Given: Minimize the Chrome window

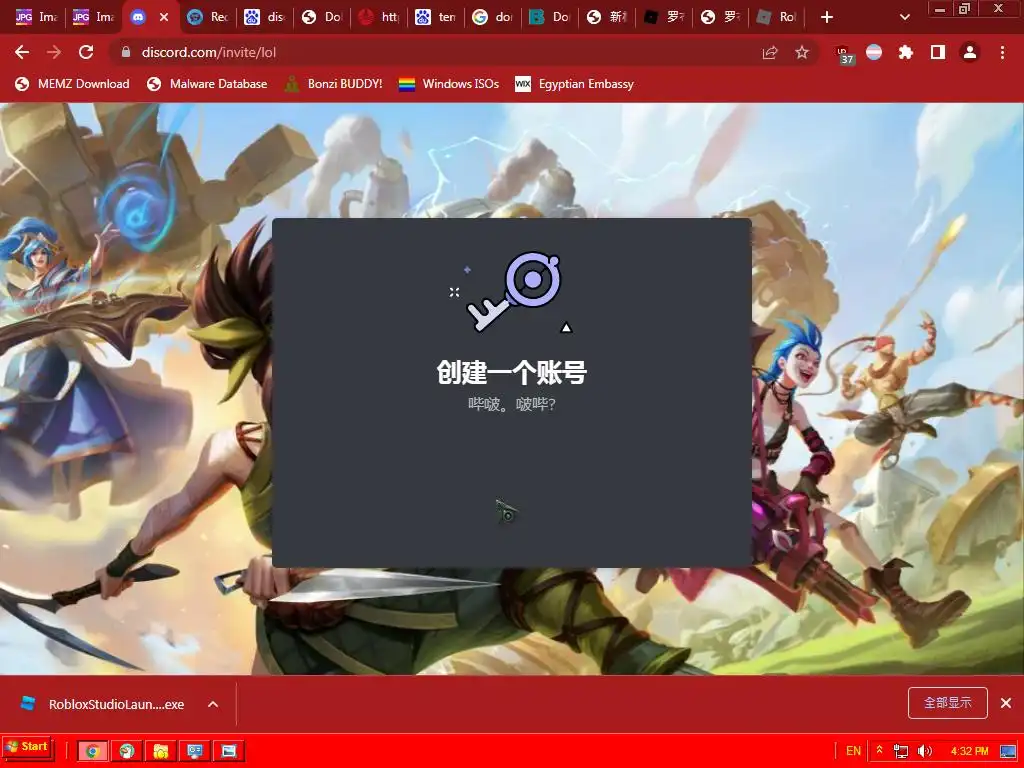Looking at the screenshot, I should 940,9.
